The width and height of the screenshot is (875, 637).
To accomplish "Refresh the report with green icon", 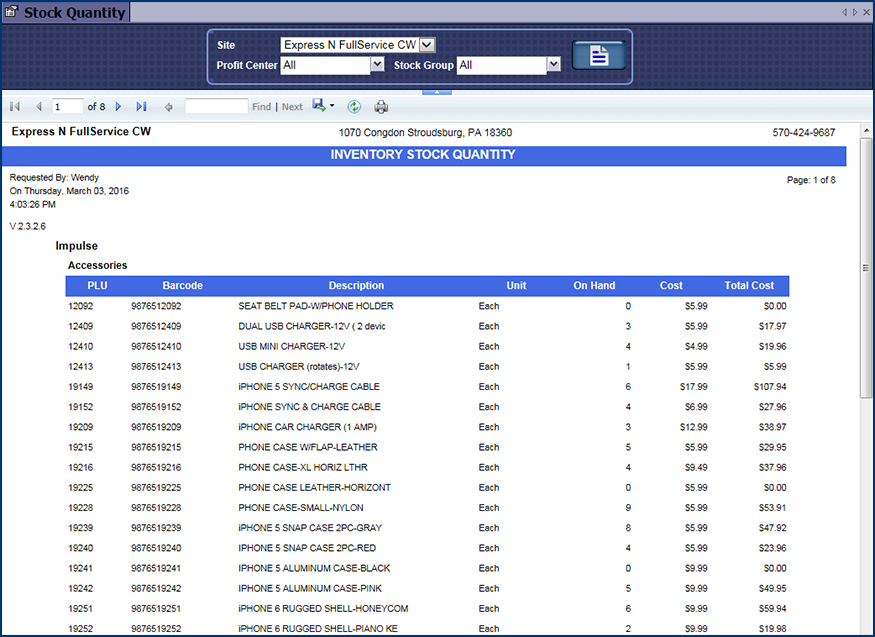I will click(354, 107).
